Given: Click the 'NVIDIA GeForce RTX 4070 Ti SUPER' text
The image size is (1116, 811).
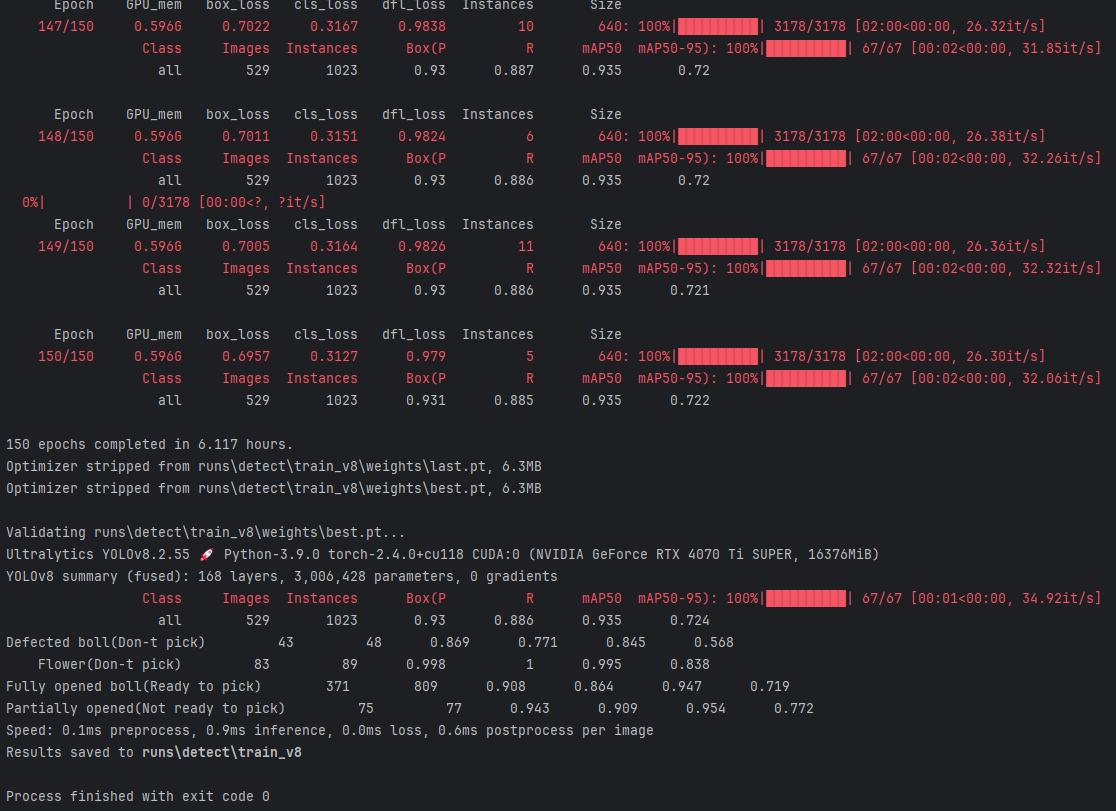Looking at the screenshot, I should (x=668, y=555).
